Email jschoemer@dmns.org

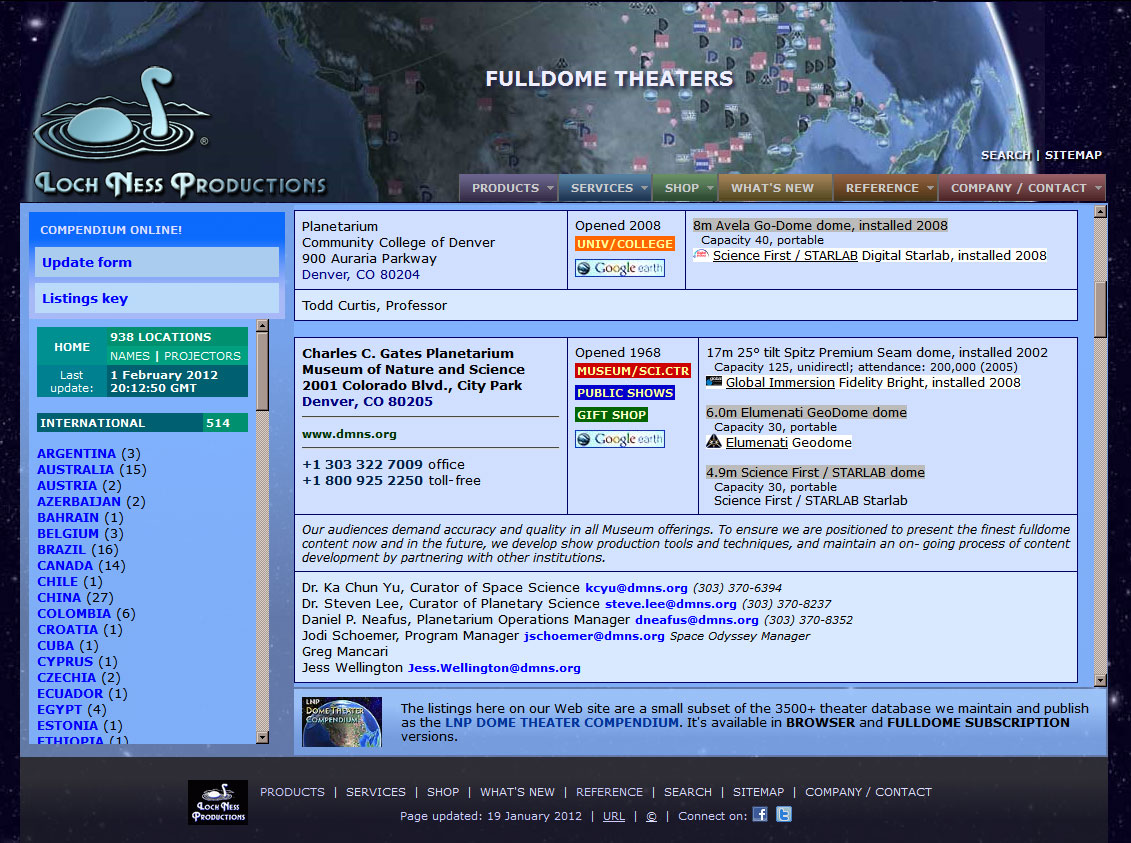pos(594,636)
